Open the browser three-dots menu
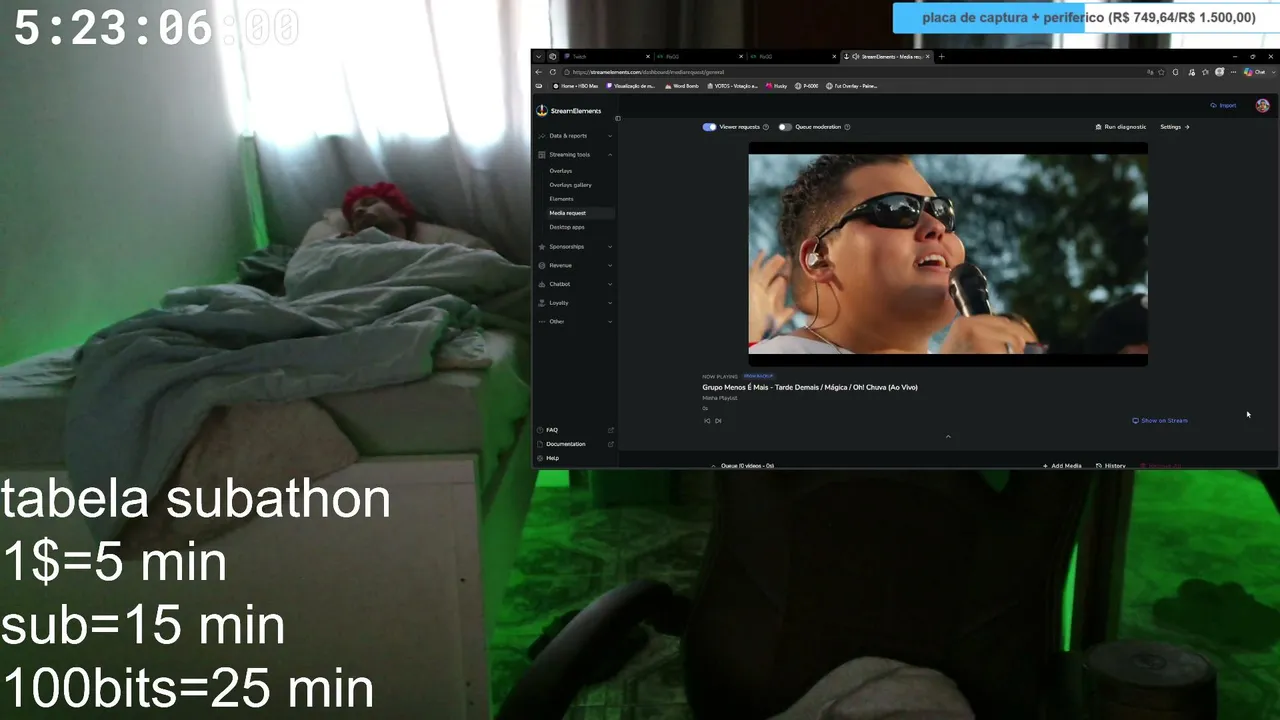This screenshot has height=720, width=1280. tap(1233, 72)
